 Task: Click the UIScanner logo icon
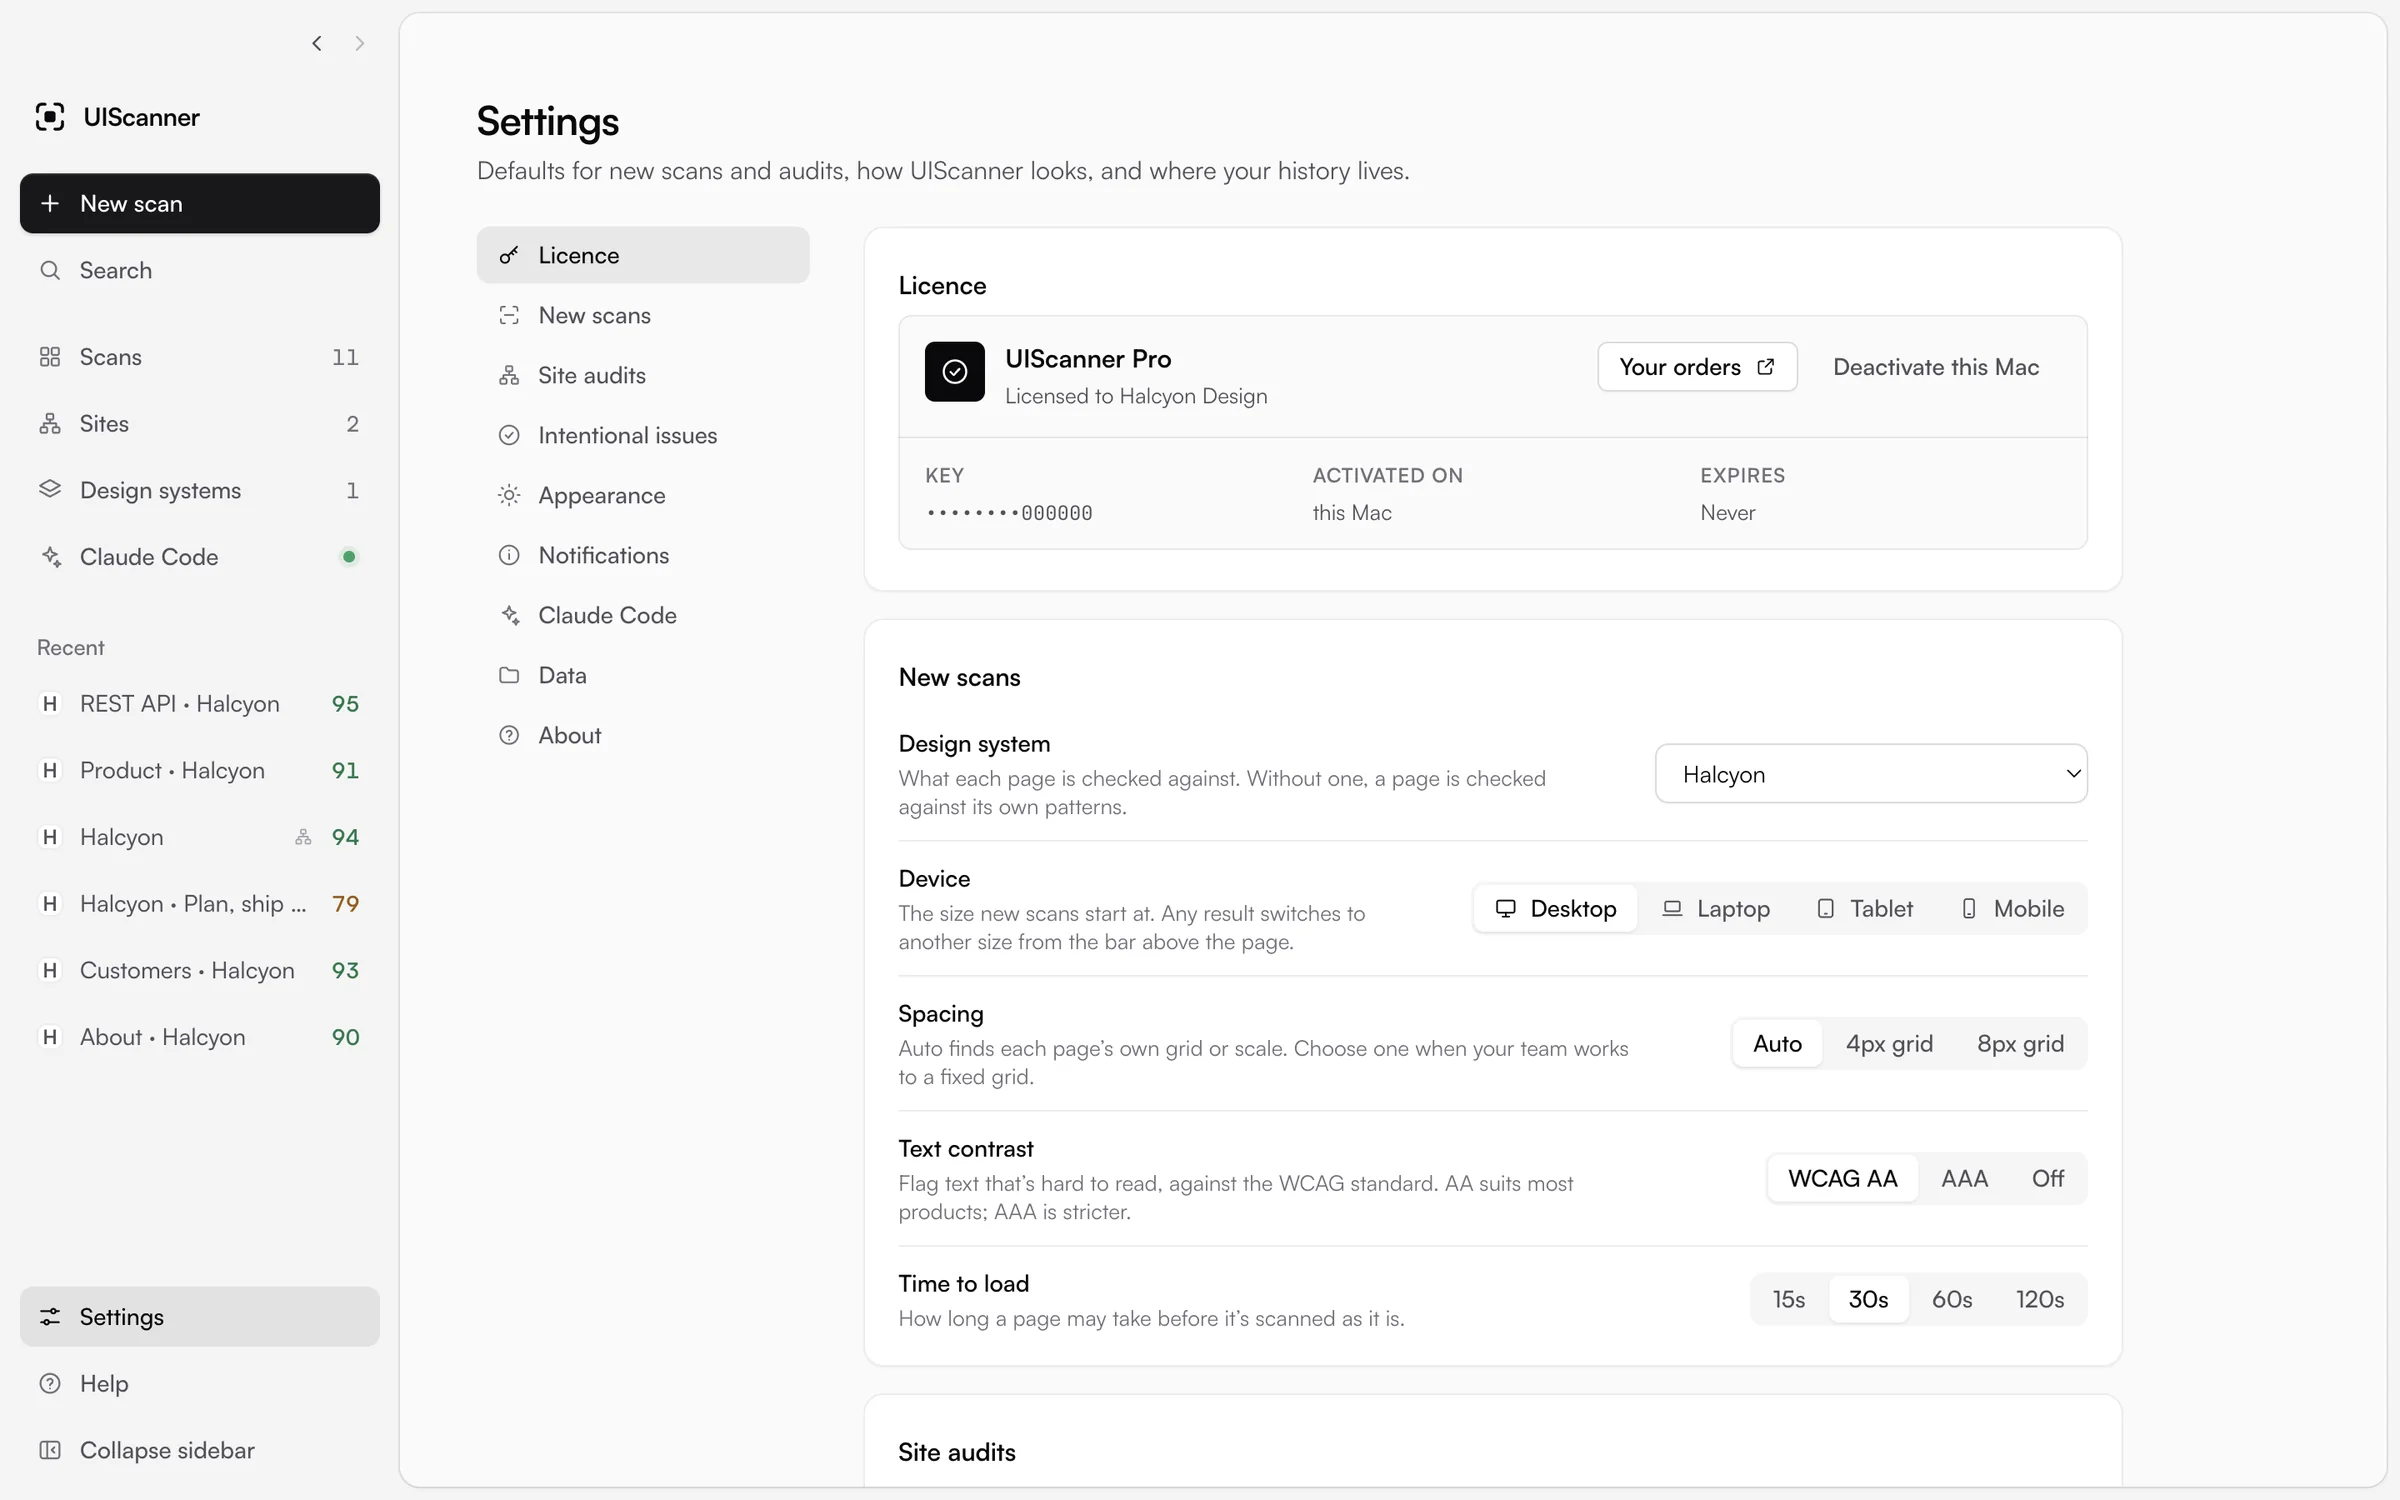[50, 117]
